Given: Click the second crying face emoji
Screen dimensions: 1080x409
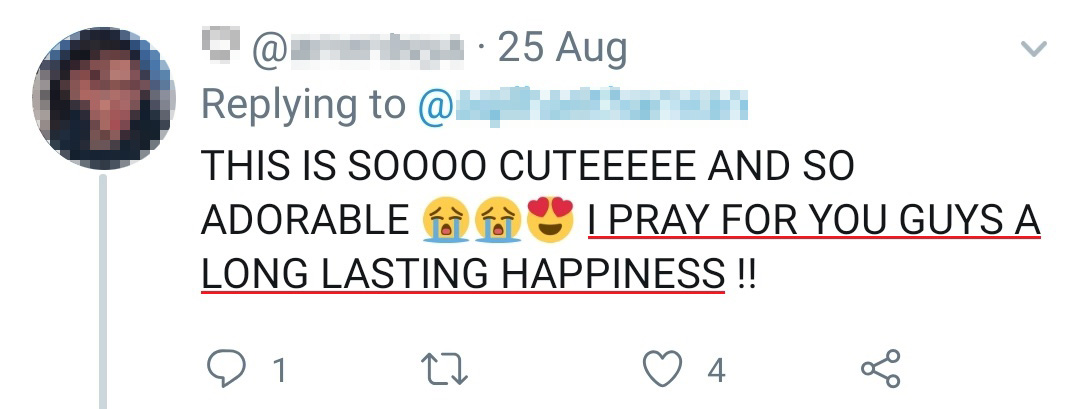Looking at the screenshot, I should click(x=499, y=221).
